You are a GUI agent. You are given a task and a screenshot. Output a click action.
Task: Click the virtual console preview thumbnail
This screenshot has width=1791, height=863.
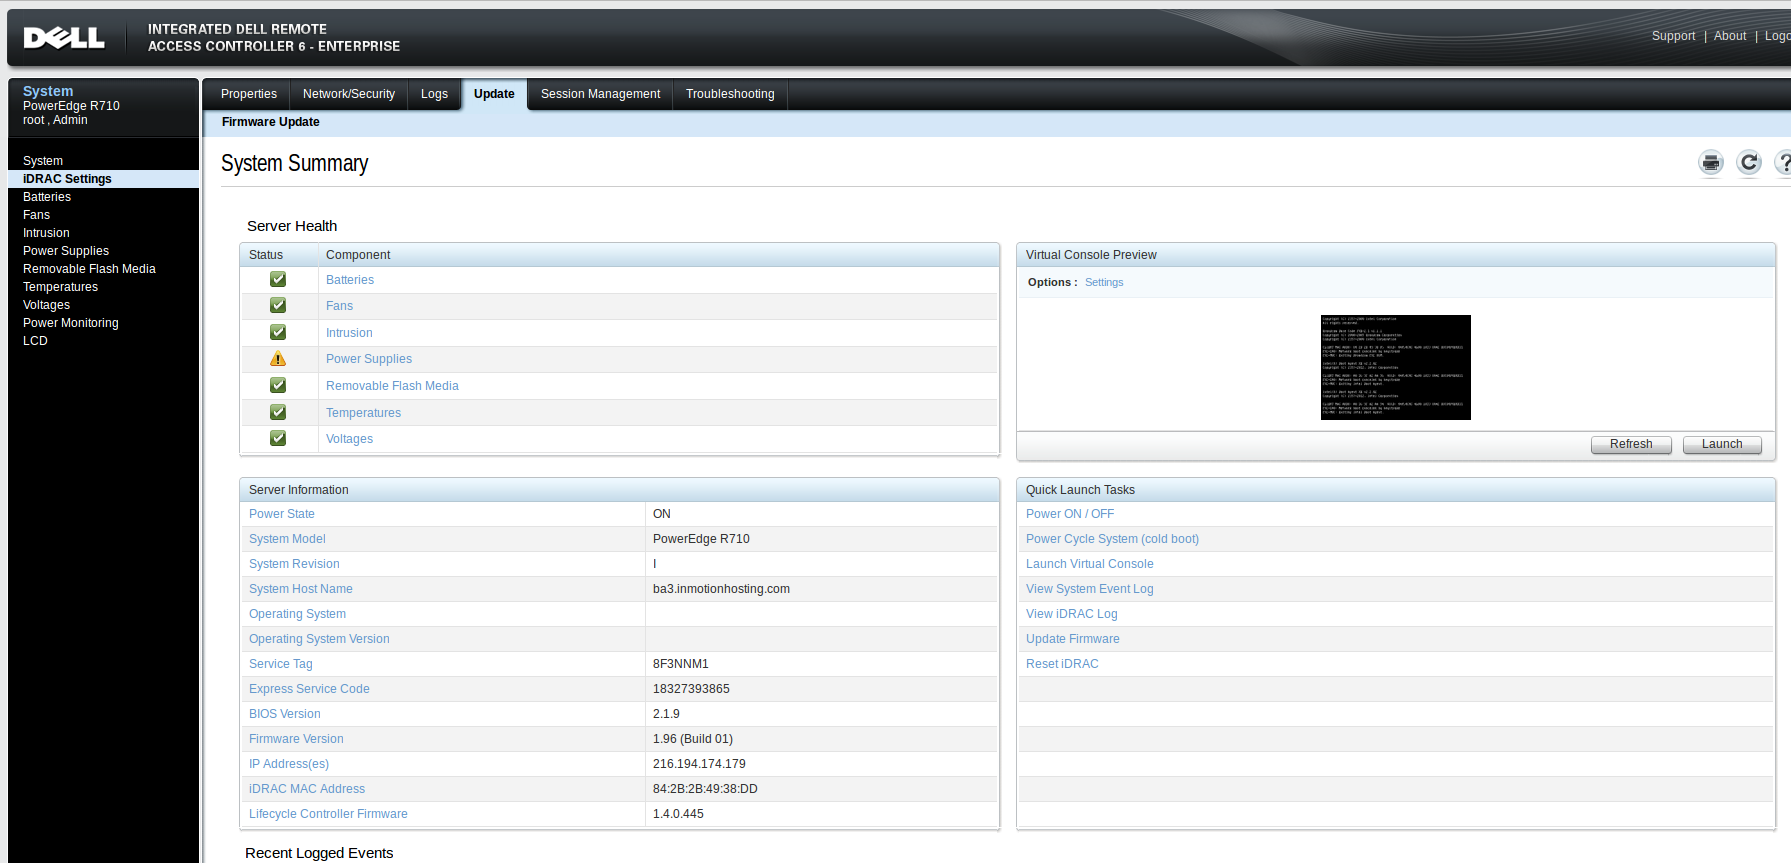1395,367
